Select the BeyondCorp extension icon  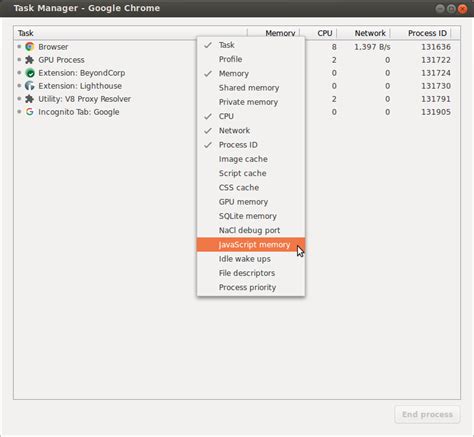(x=30, y=73)
